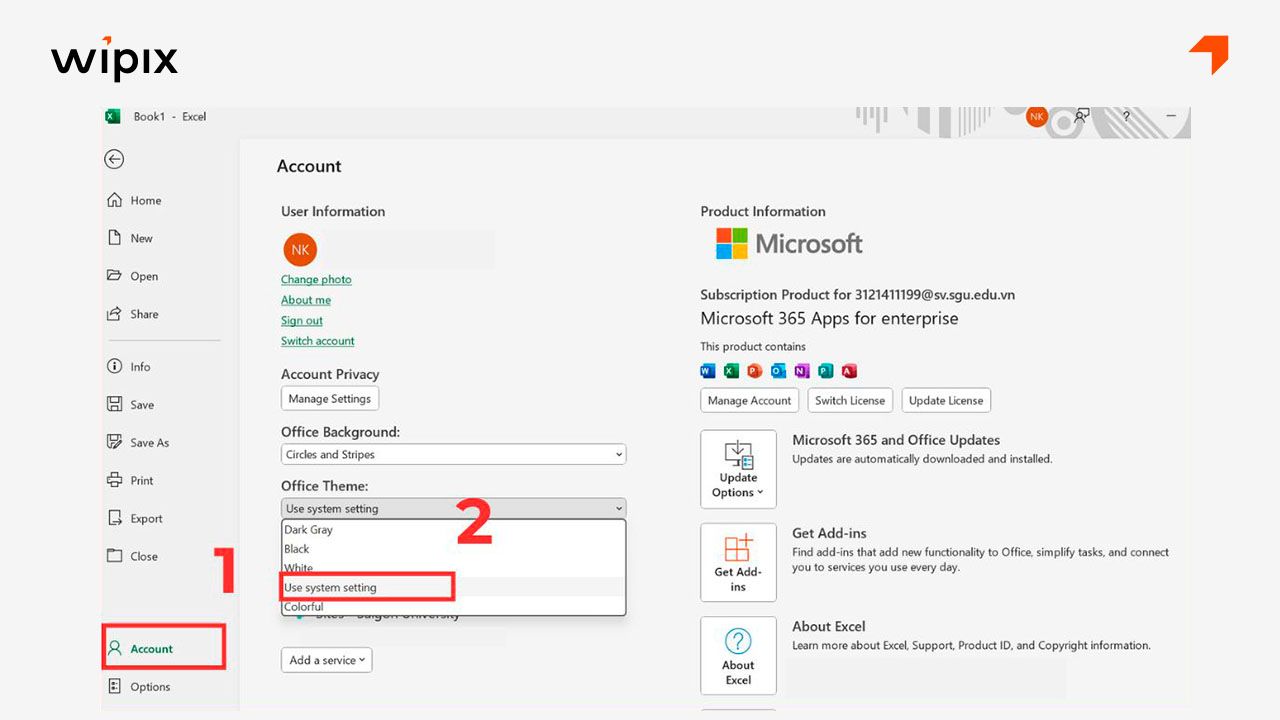Click the Excel app icon in title bar
The height and width of the screenshot is (720, 1280).
113,117
